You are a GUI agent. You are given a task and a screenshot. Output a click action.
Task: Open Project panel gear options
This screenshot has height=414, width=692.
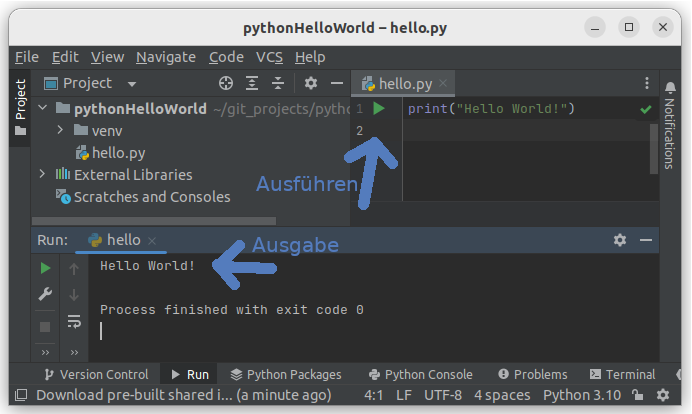(311, 83)
